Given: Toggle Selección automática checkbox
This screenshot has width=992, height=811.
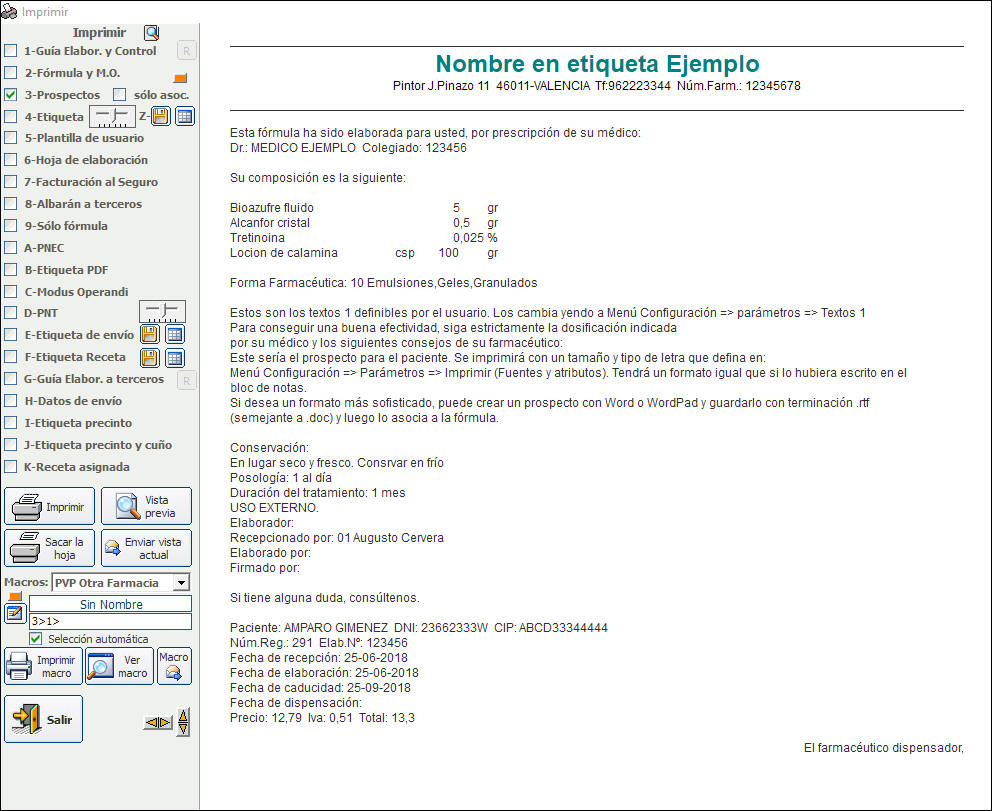Looking at the screenshot, I should pos(36,639).
